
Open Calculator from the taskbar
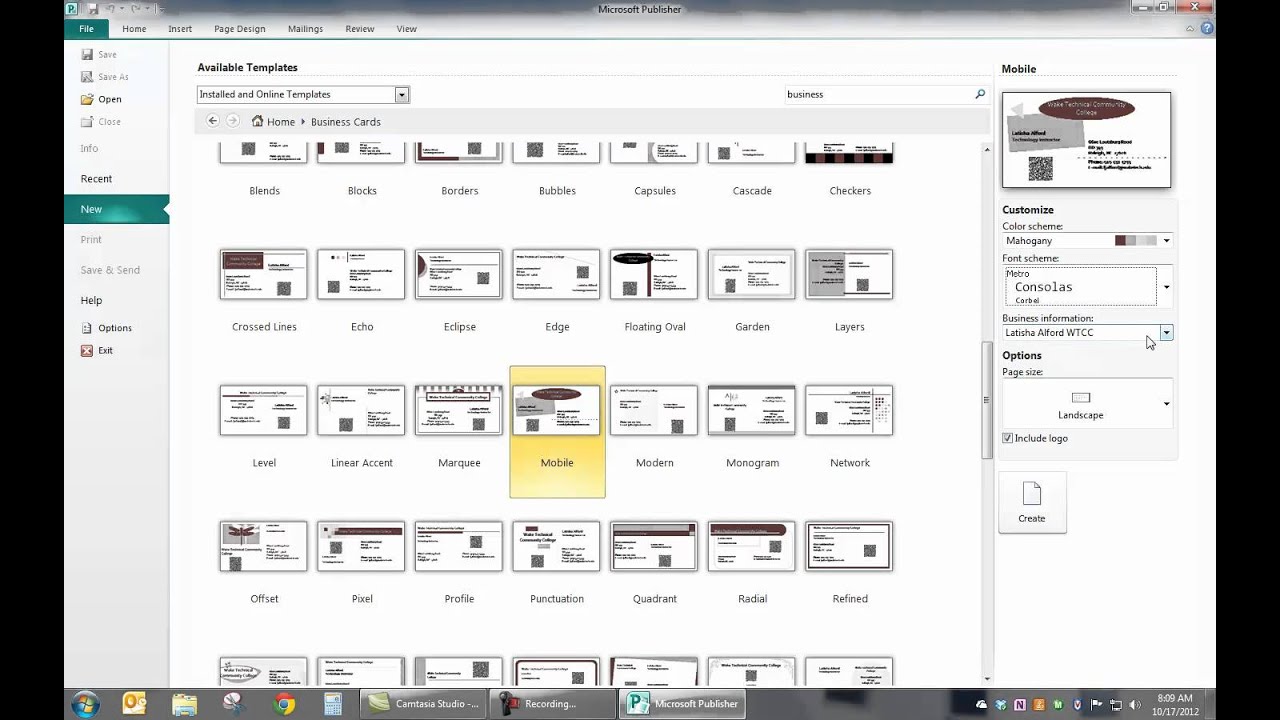[x=332, y=704]
